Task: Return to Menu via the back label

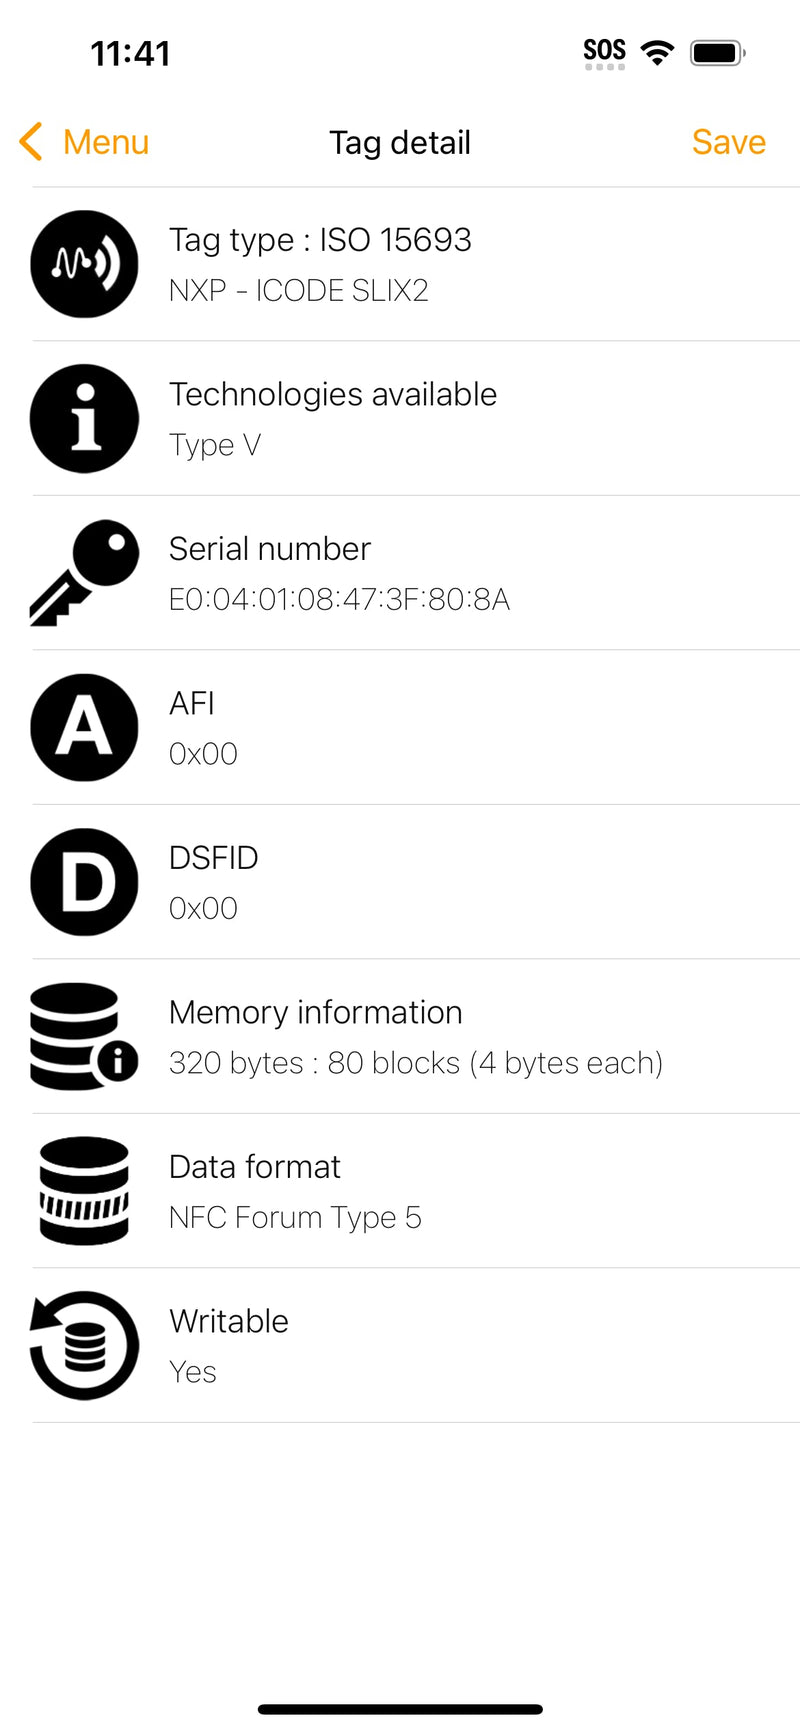Action: pos(105,142)
